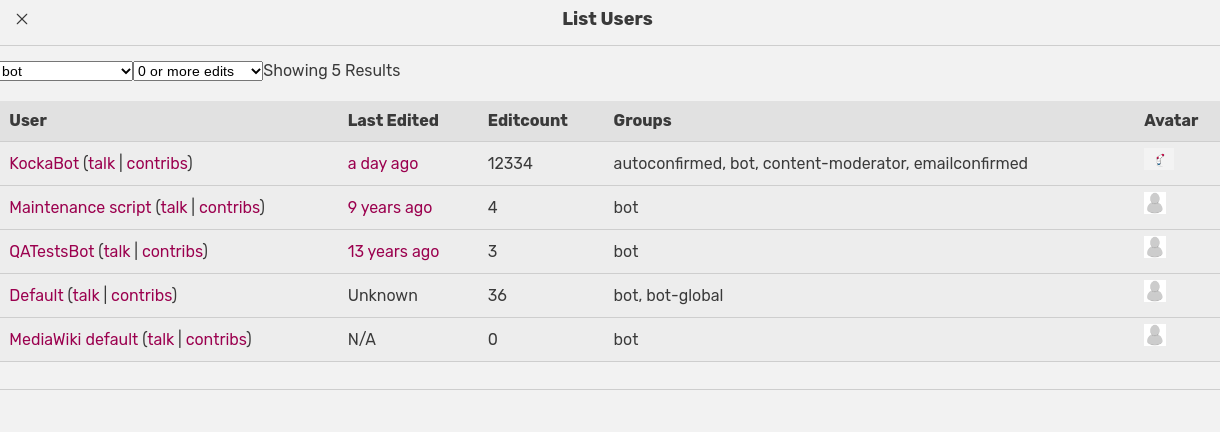Click QATestsBot's default avatar icon
The width and height of the screenshot is (1220, 432).
(x=1155, y=248)
